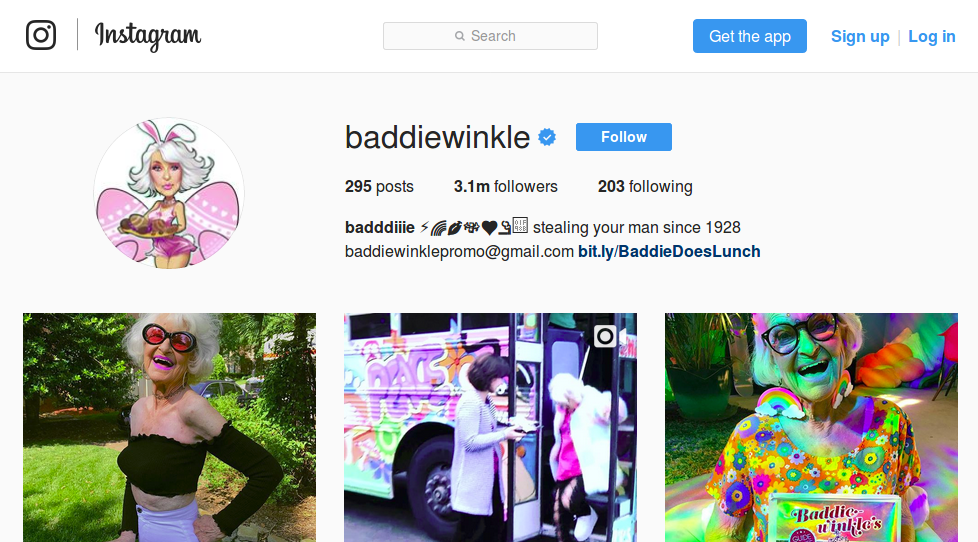
Task: Click the magnifier icon in search box
Action: 460,36
